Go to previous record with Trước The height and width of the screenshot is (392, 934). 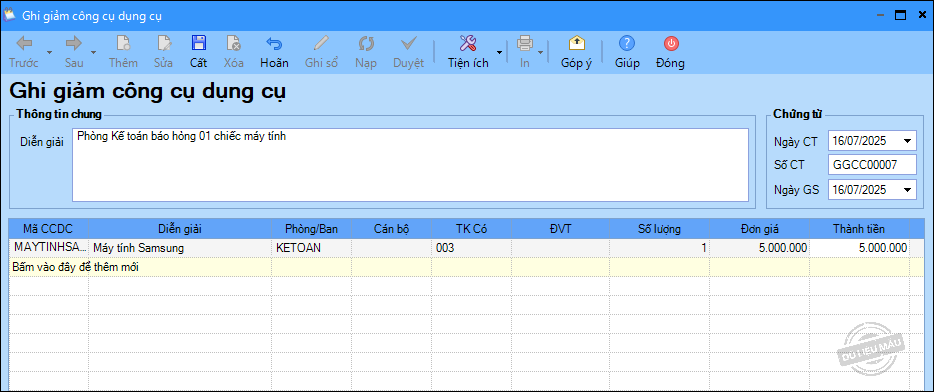[24, 43]
